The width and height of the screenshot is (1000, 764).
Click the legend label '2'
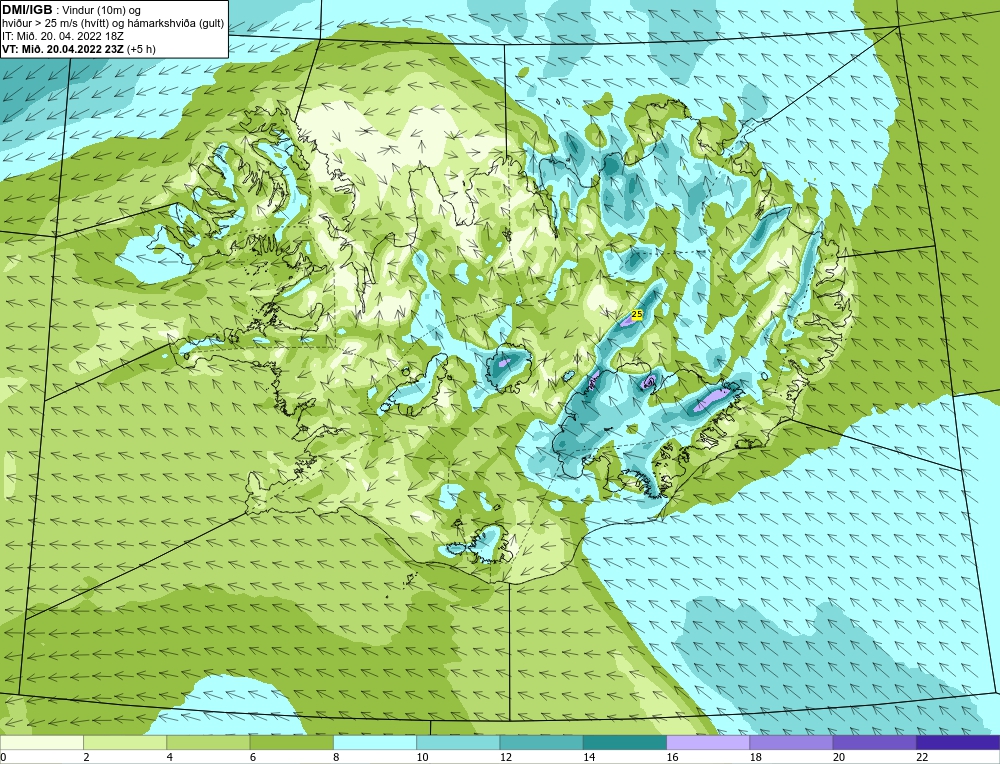tap(86, 757)
